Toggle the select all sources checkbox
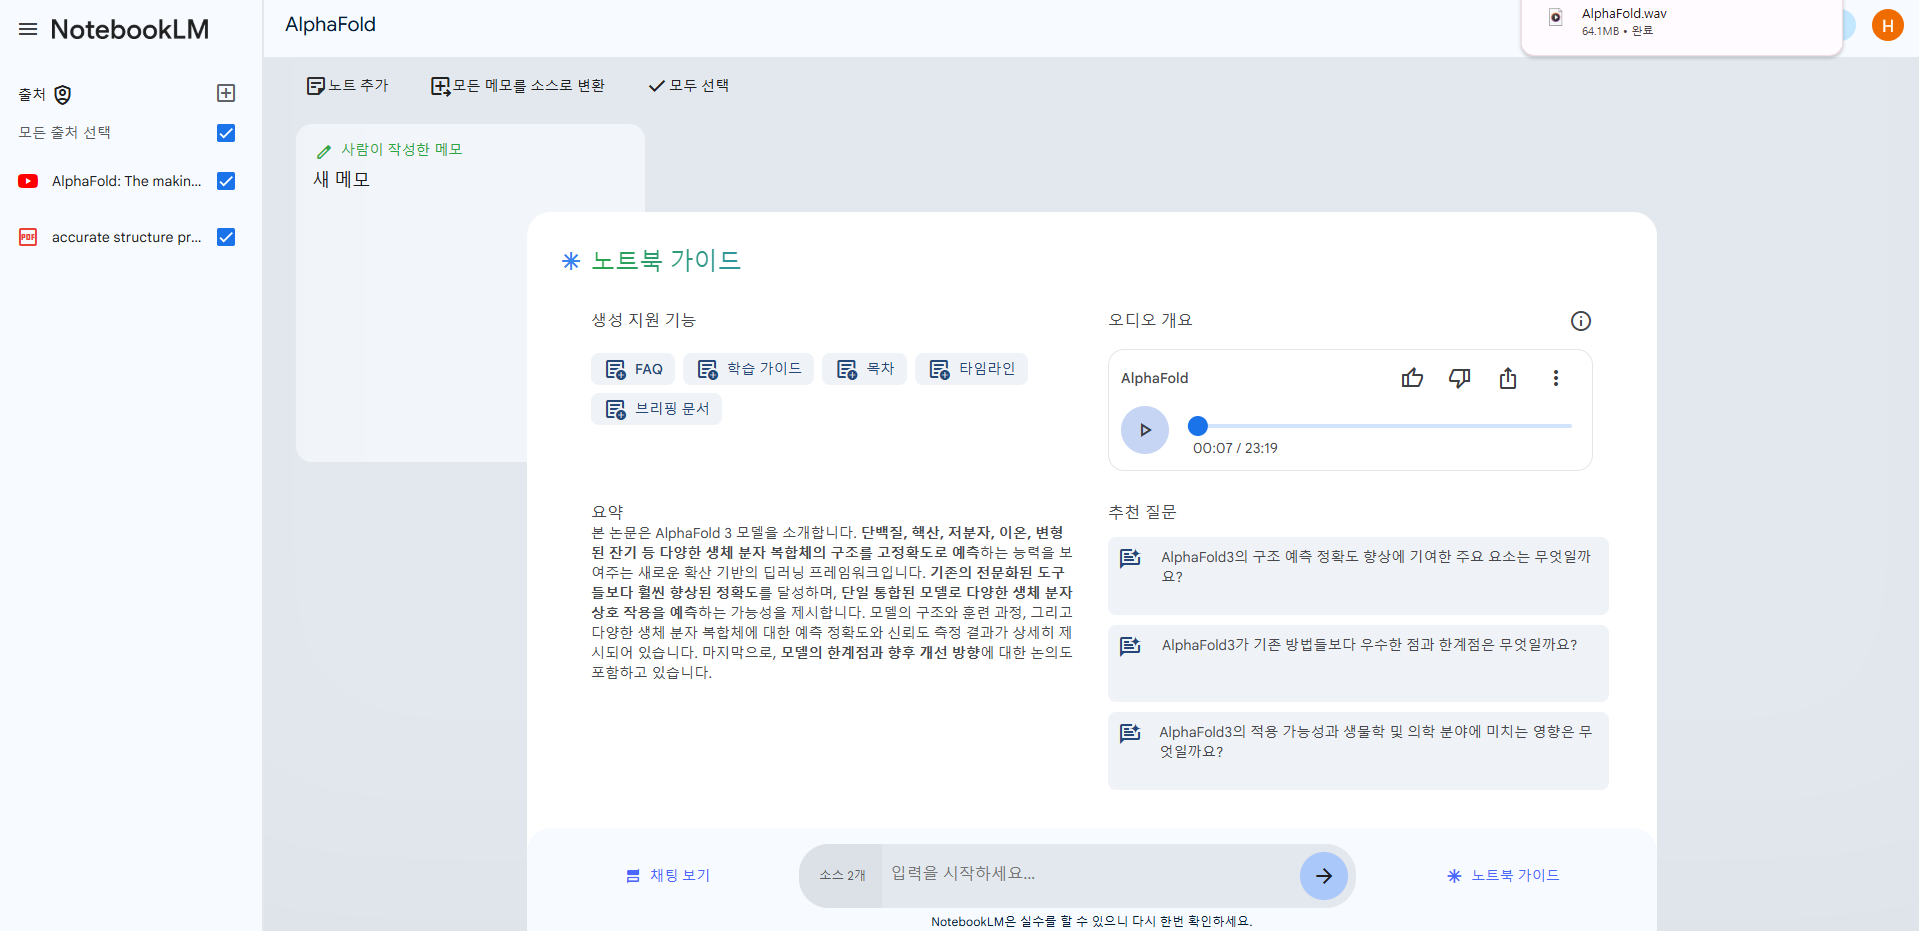The height and width of the screenshot is (931, 1919). (226, 133)
